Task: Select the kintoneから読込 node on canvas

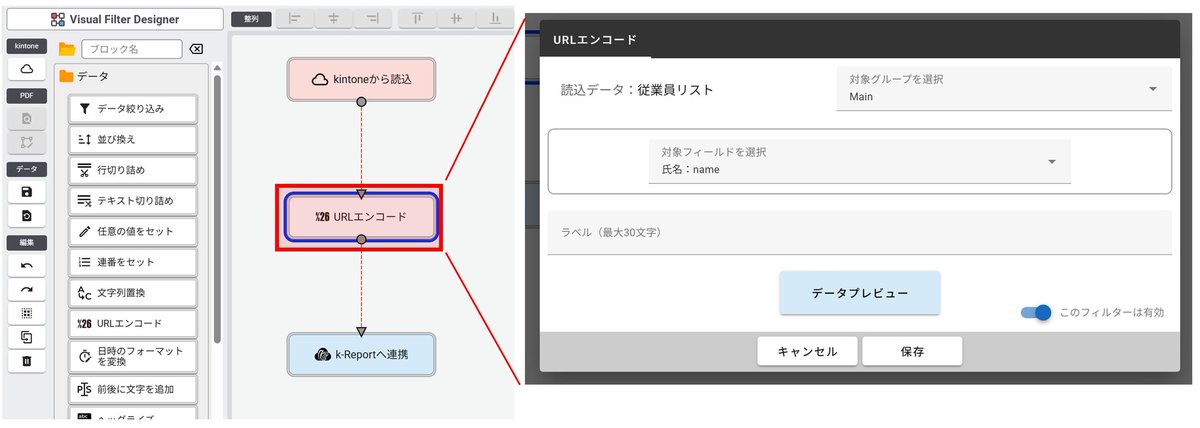Action: coord(361,79)
